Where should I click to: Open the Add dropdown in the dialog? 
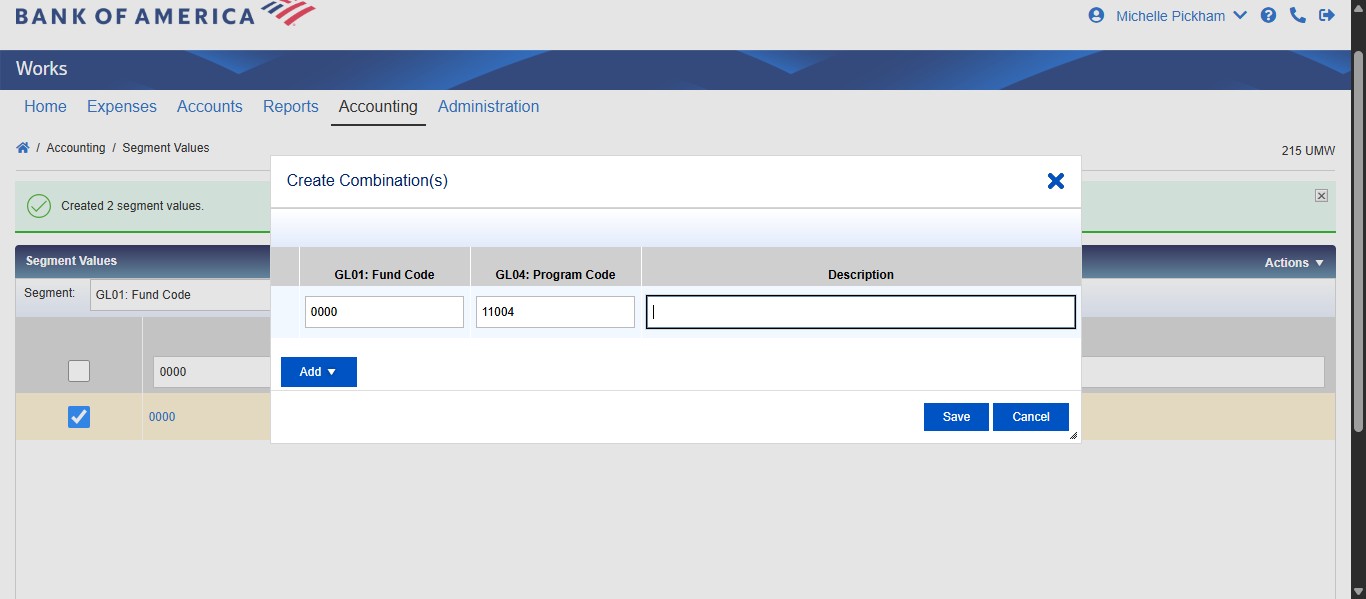tap(318, 371)
